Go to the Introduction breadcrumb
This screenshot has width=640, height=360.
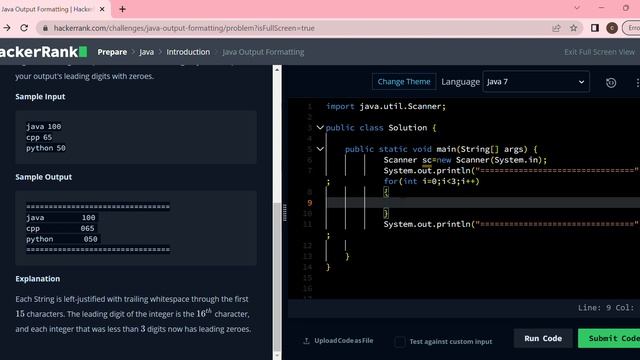(188, 52)
